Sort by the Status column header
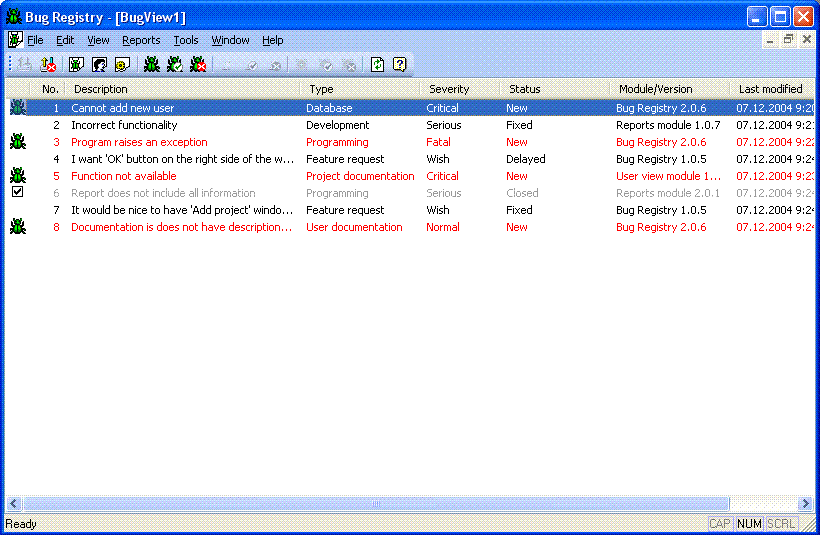Image resolution: width=820 pixels, height=535 pixels. pos(555,89)
